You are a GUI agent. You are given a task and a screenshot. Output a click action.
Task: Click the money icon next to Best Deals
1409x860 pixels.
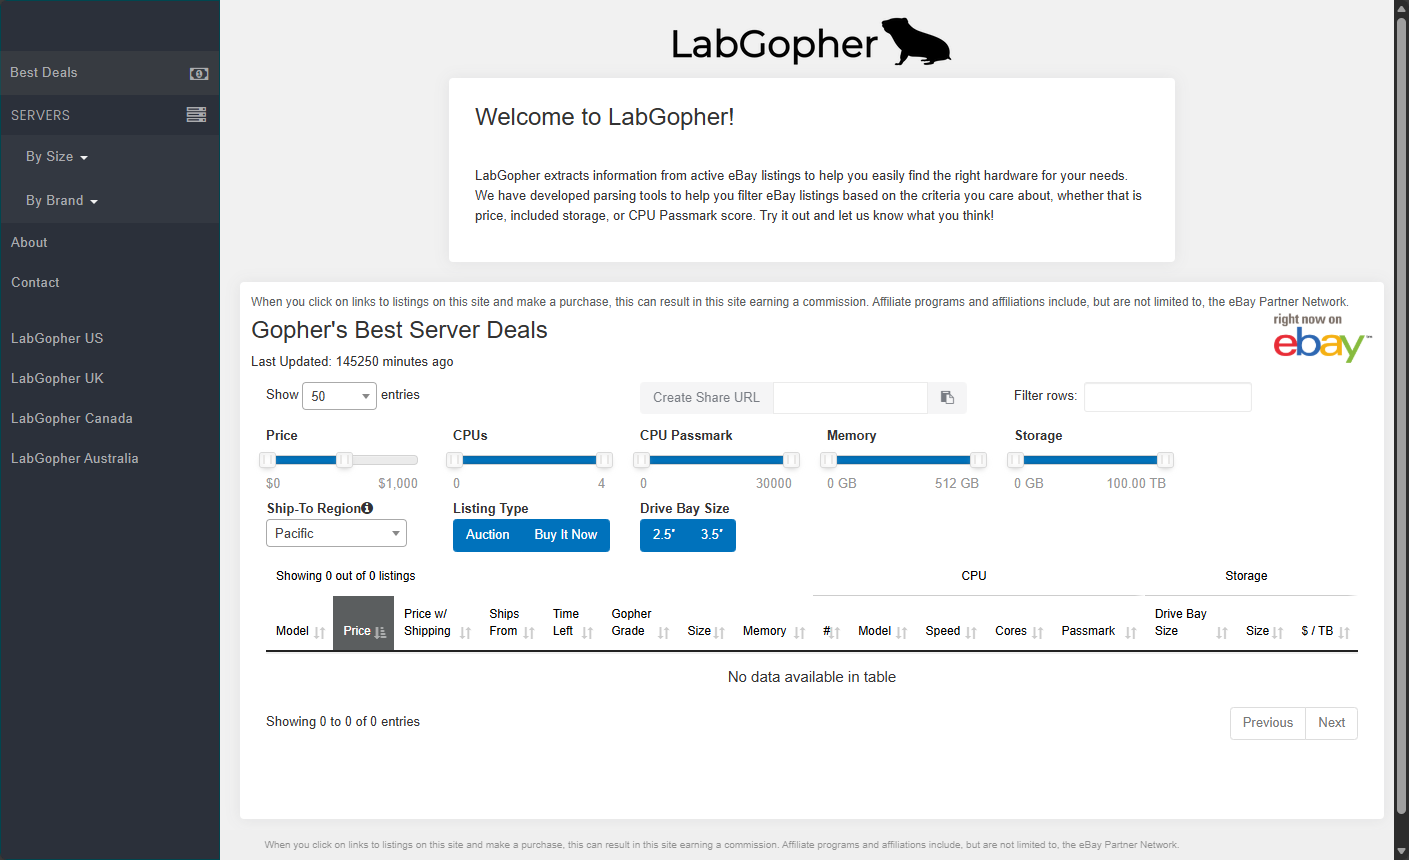pos(199,73)
